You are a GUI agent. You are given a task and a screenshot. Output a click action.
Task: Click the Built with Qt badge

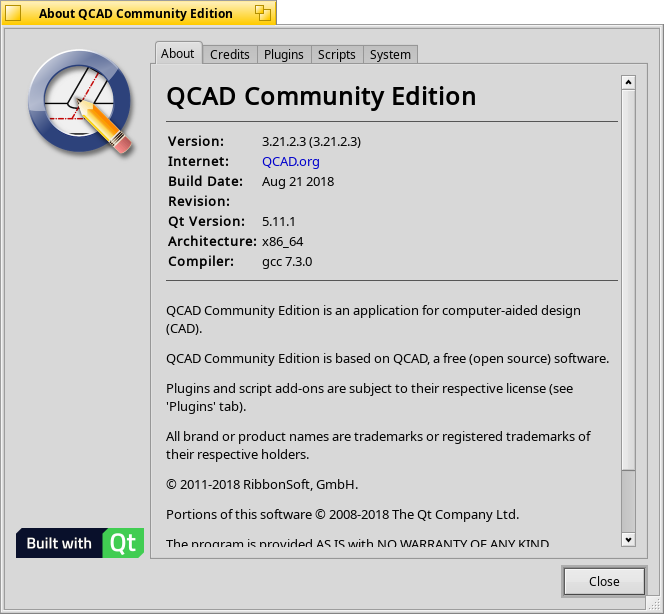pyautogui.click(x=80, y=543)
